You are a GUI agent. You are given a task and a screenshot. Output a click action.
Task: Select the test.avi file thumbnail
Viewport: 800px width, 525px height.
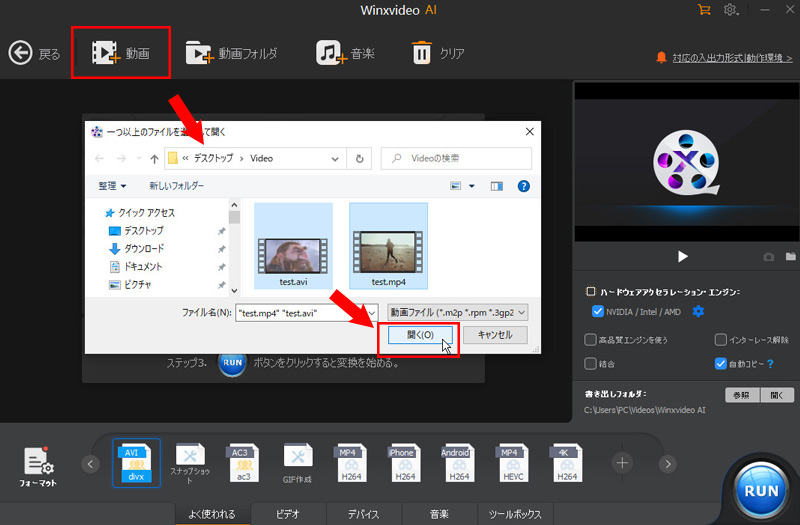click(293, 246)
